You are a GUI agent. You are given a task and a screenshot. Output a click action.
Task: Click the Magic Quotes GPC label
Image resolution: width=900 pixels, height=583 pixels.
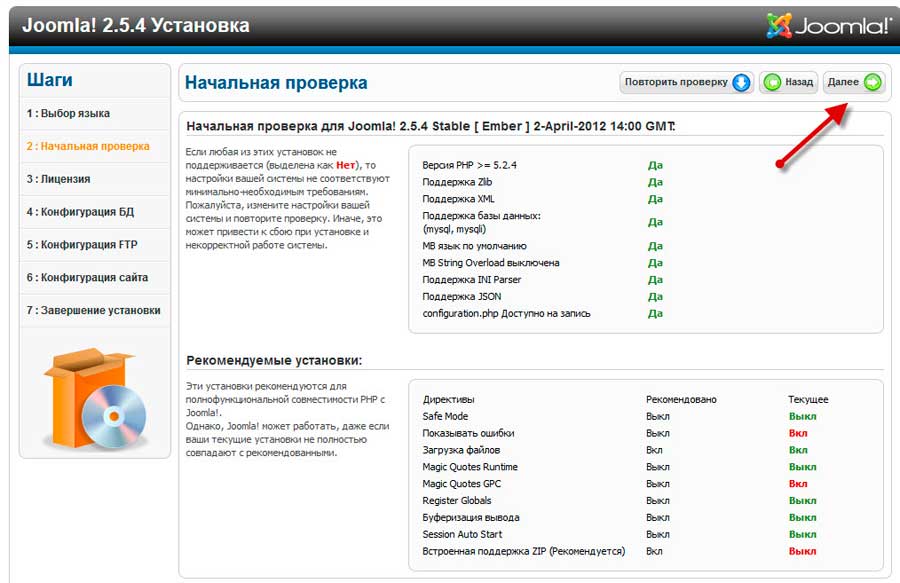461,484
